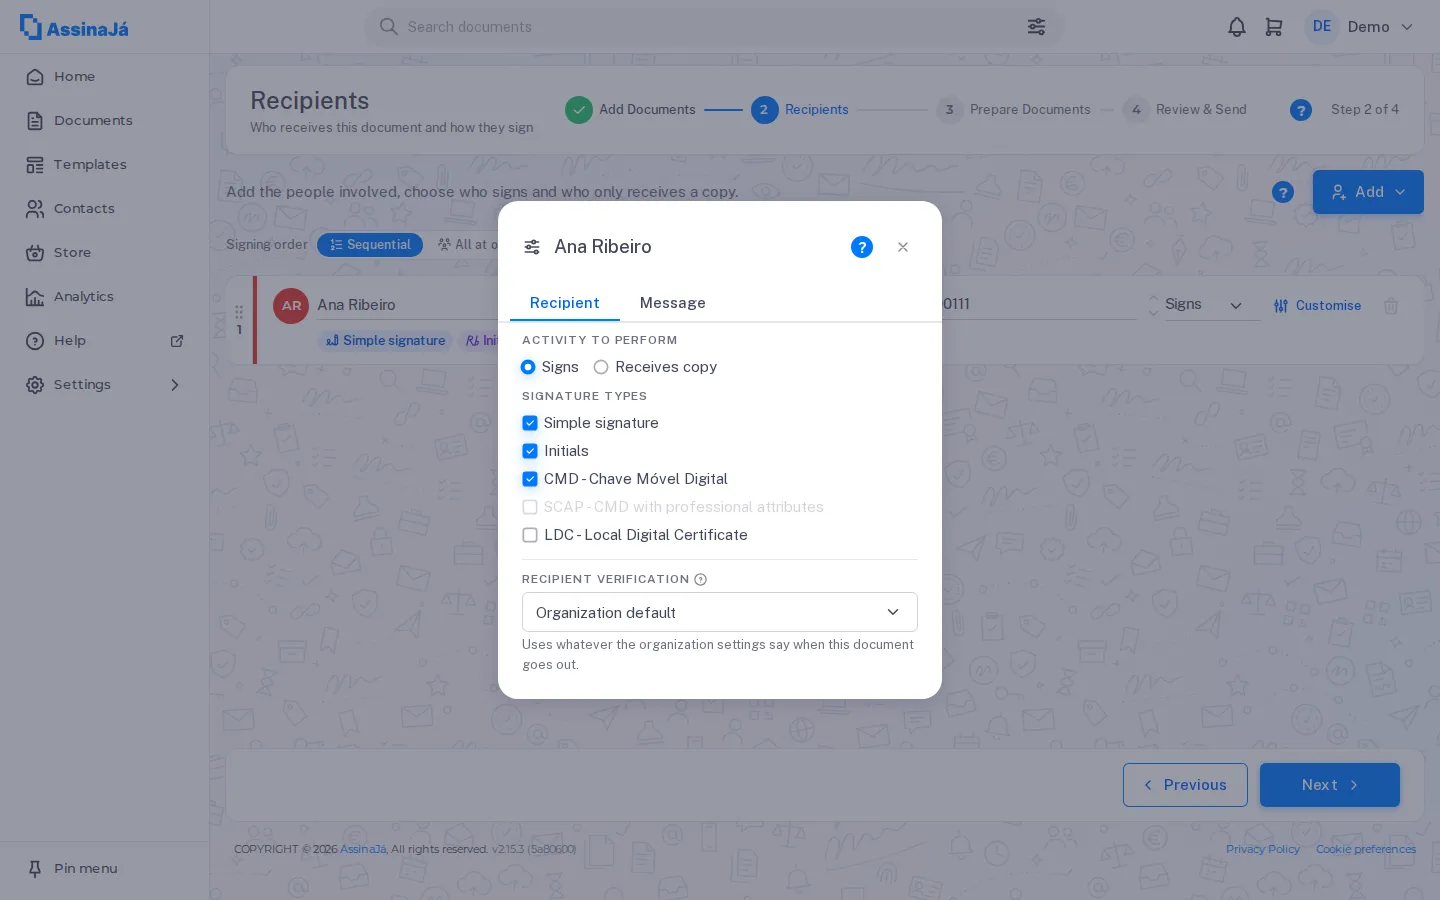Open the shopping cart icon
The width and height of the screenshot is (1440, 900).
[x=1274, y=27]
